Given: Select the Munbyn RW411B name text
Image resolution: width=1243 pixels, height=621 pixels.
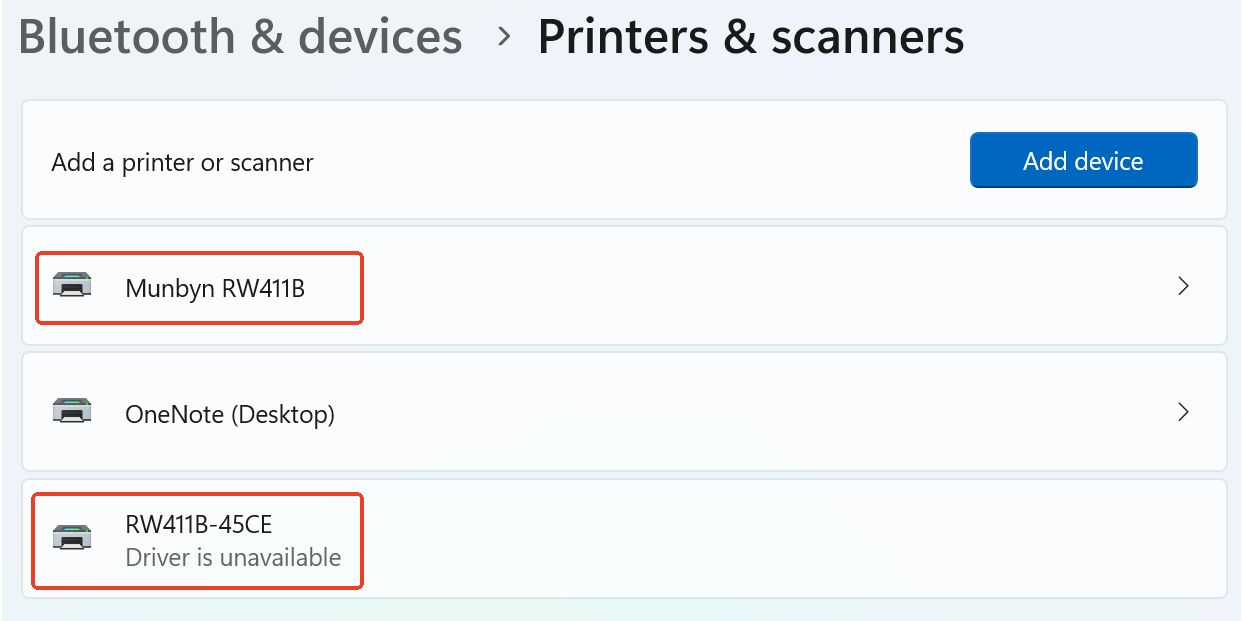Looking at the screenshot, I should coord(215,288).
